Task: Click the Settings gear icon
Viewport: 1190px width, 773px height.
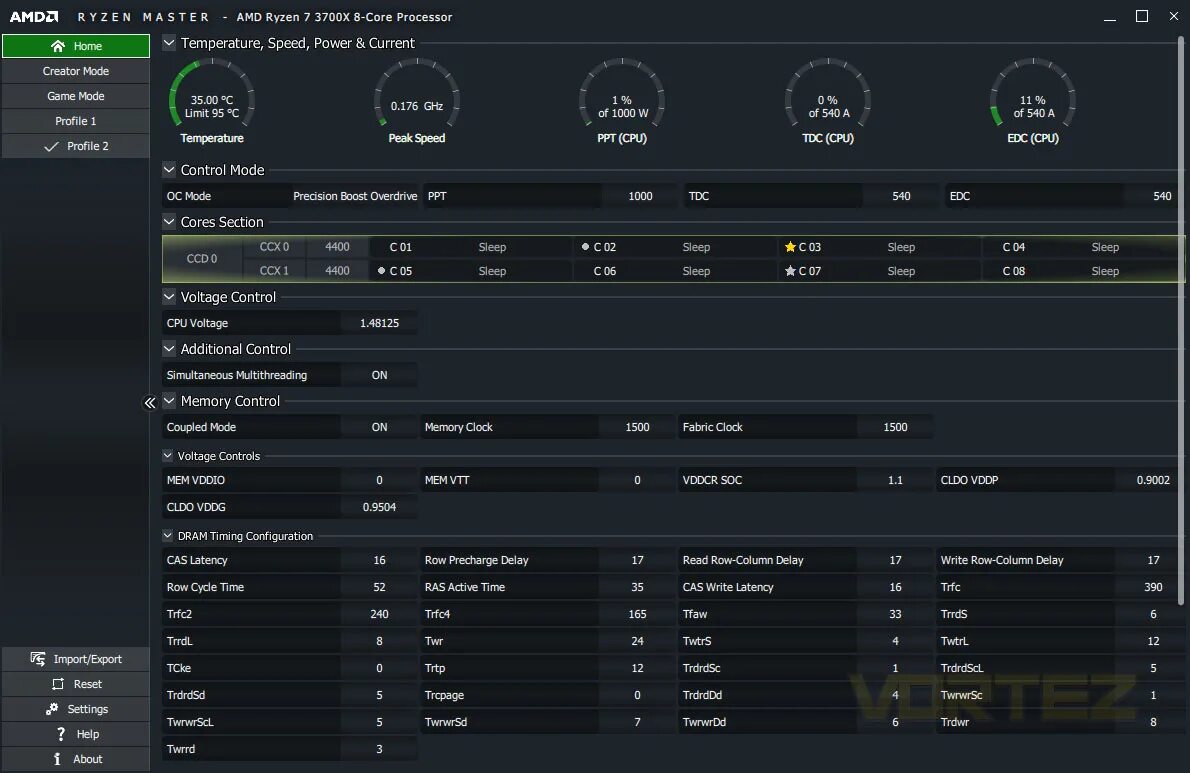Action: (52, 709)
